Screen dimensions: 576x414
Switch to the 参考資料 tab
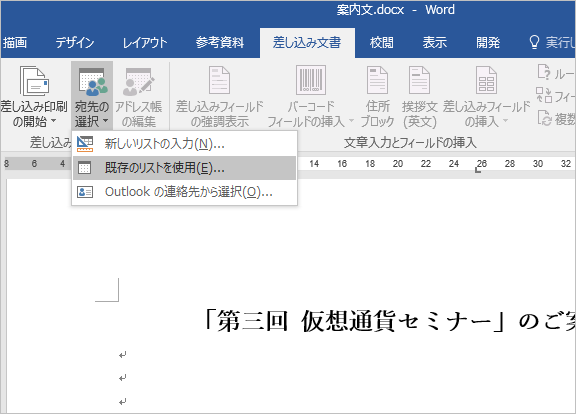coord(220,43)
